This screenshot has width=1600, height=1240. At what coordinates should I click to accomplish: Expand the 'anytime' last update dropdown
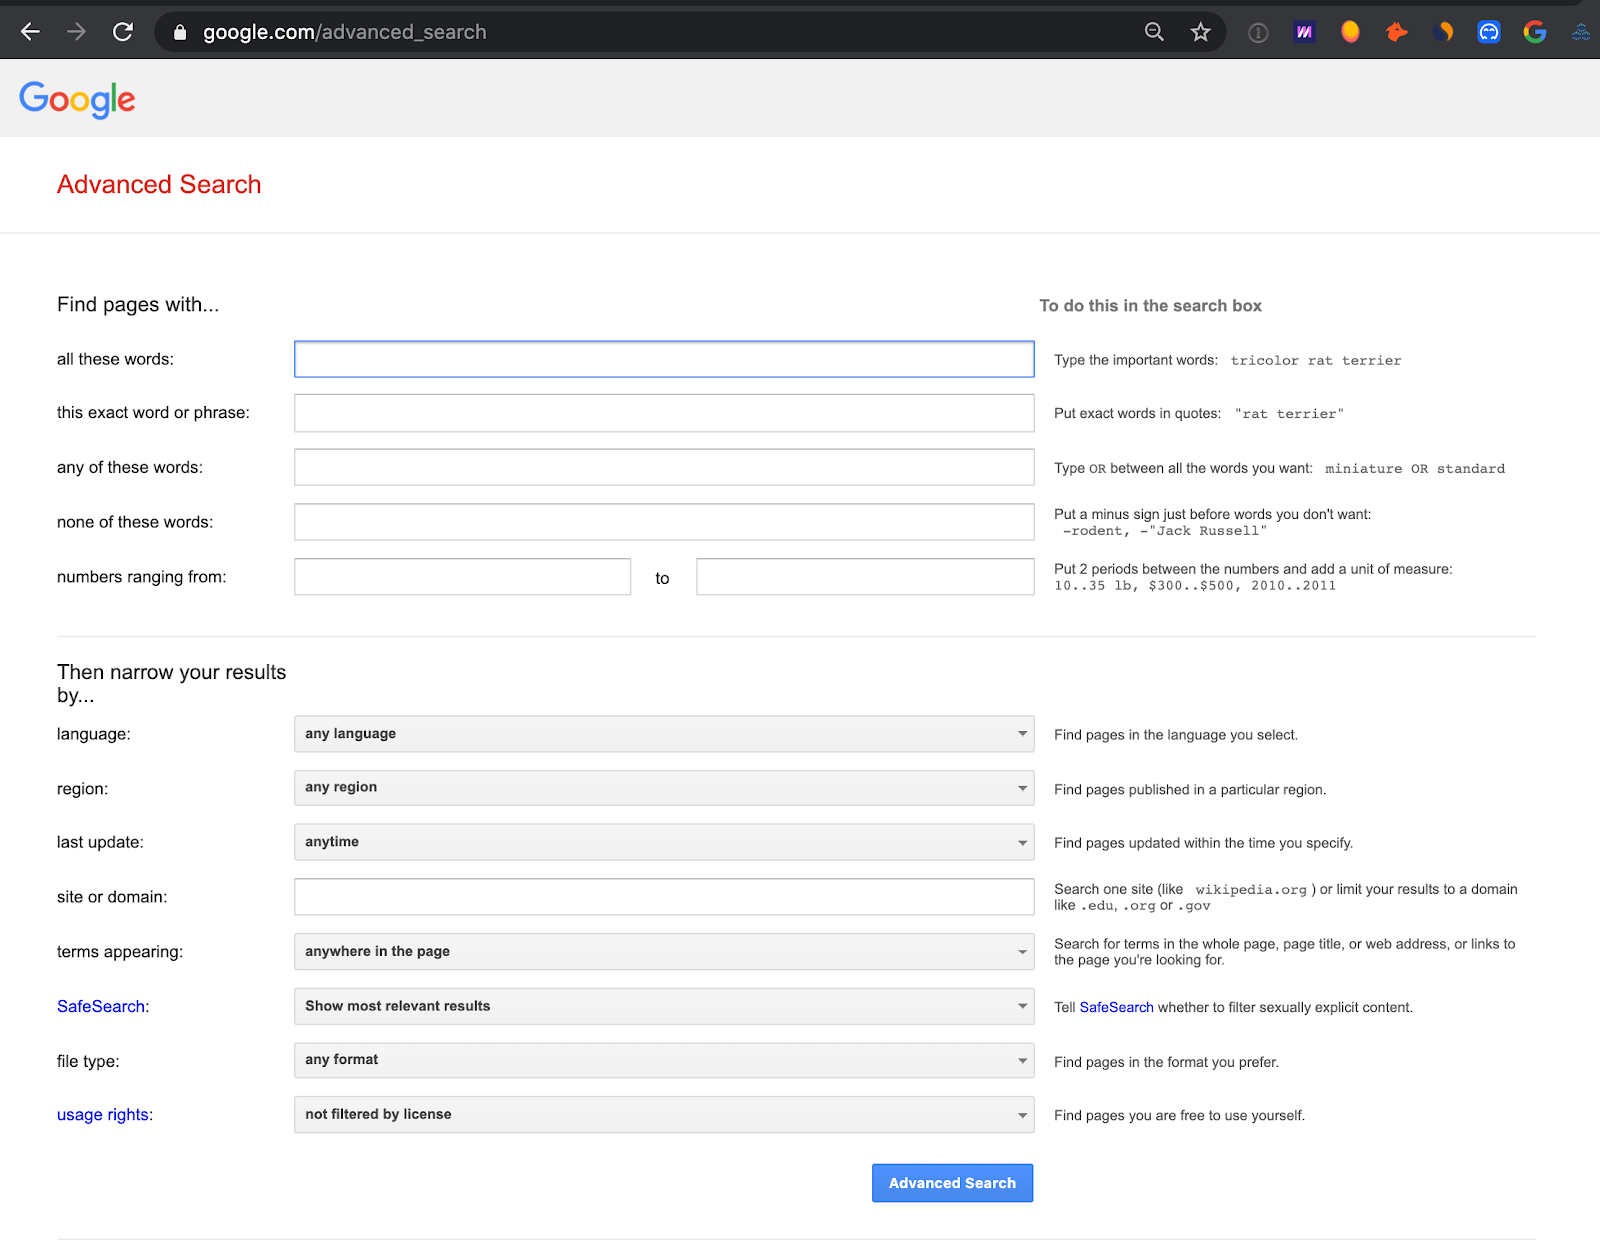pyautogui.click(x=664, y=842)
